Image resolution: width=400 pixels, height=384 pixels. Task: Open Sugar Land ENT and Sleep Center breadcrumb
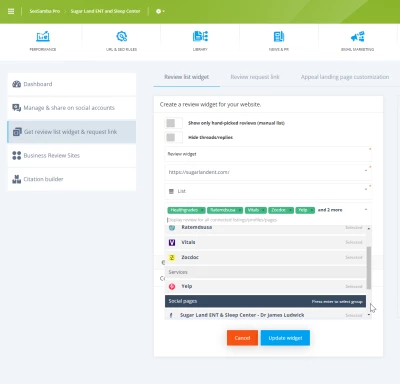(x=105, y=11)
